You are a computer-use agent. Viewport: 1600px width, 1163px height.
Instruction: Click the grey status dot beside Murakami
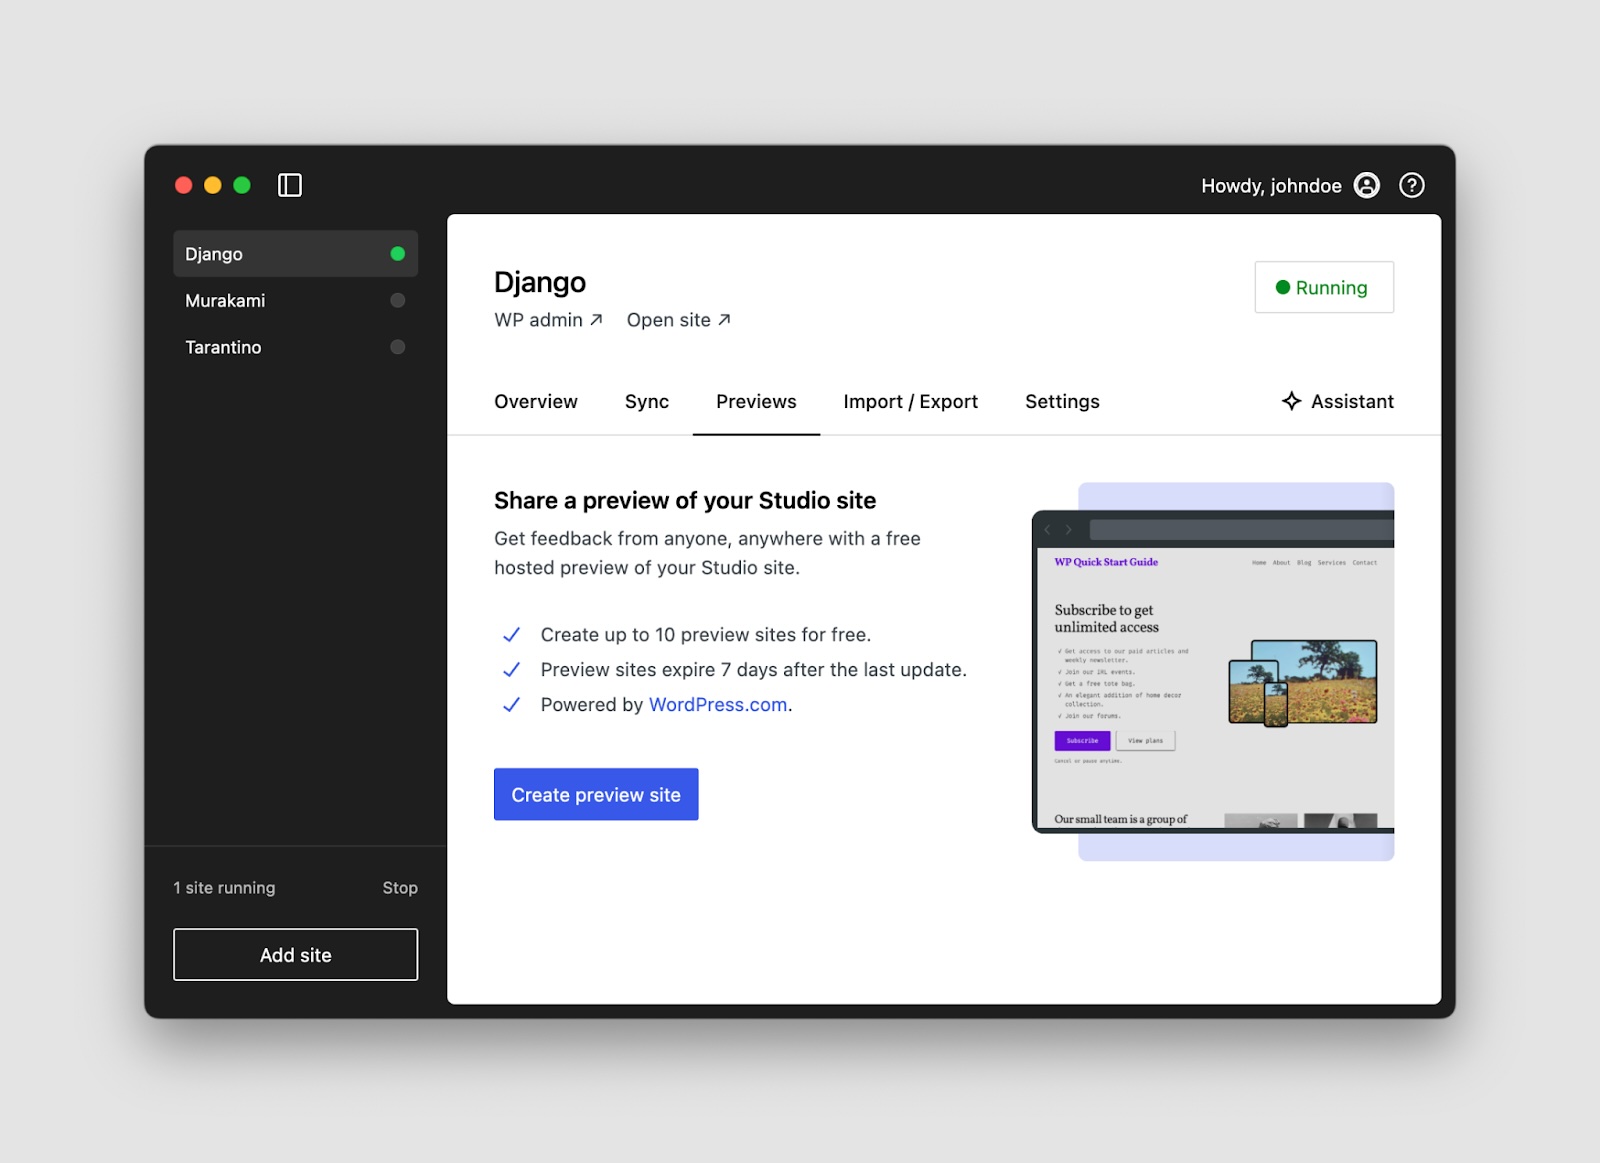coord(397,300)
